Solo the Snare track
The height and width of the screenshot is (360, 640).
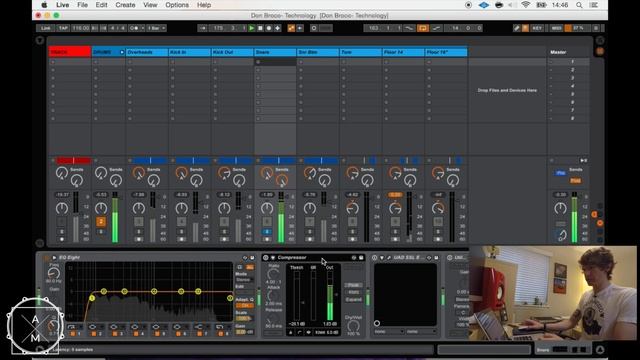pos(267,231)
